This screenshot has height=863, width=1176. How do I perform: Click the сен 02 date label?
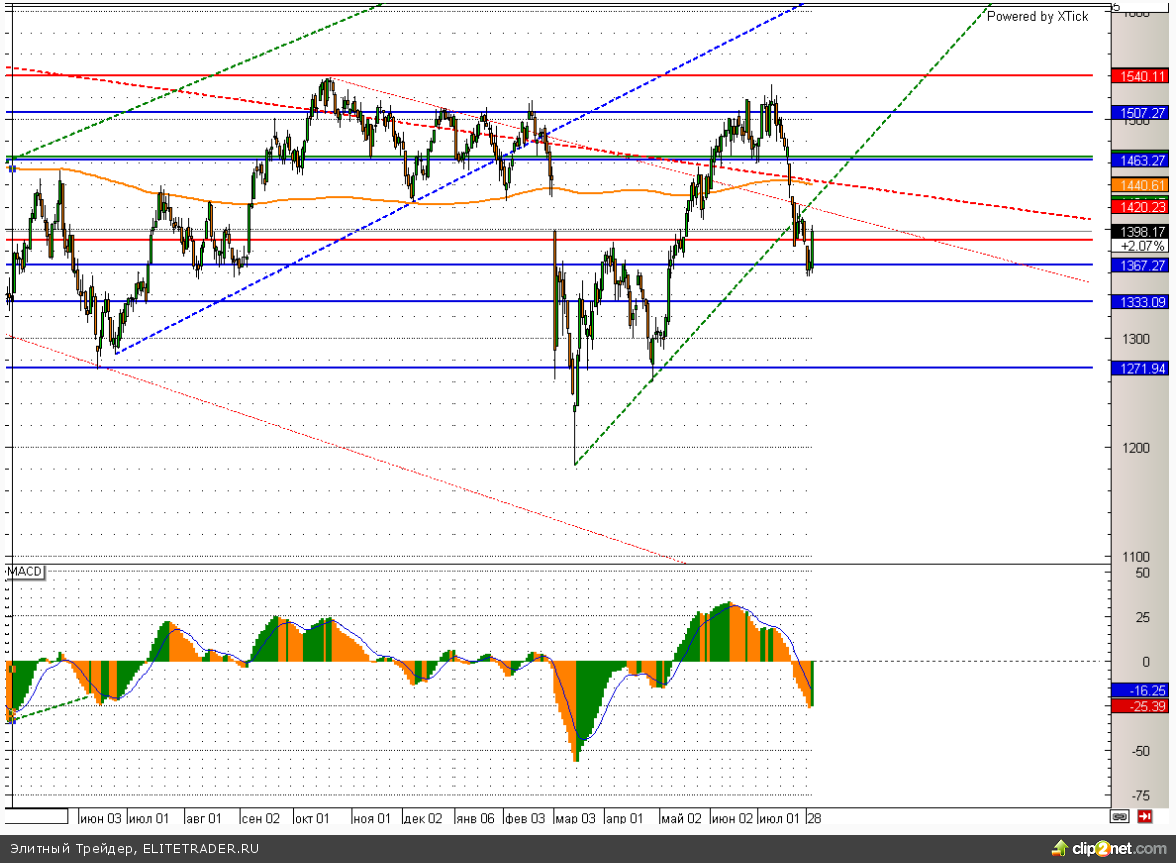(x=260, y=818)
